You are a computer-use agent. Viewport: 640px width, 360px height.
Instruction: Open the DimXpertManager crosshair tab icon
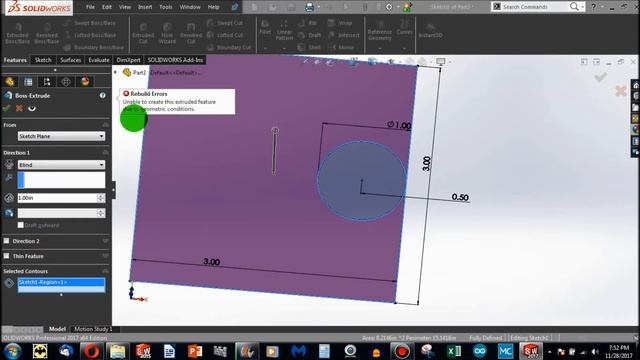pos(66,82)
